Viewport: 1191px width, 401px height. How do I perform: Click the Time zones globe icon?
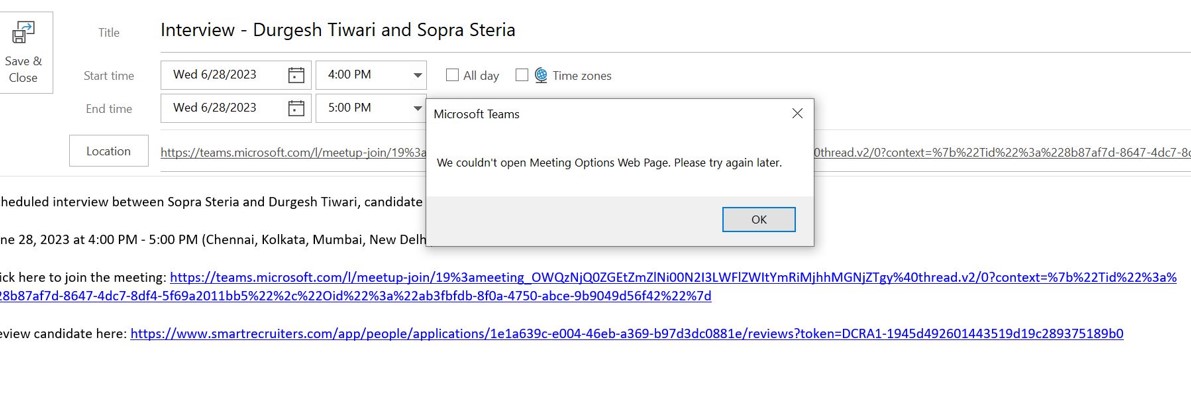tap(541, 75)
